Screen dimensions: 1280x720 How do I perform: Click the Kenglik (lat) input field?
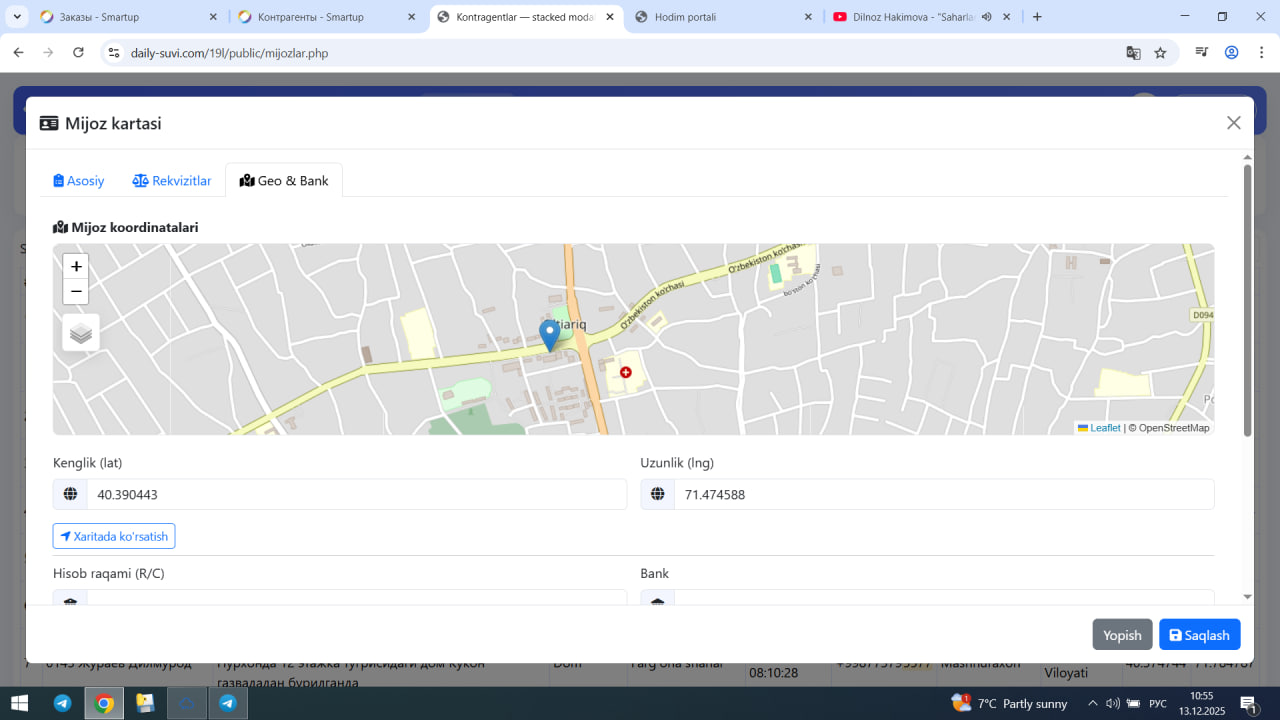355,494
